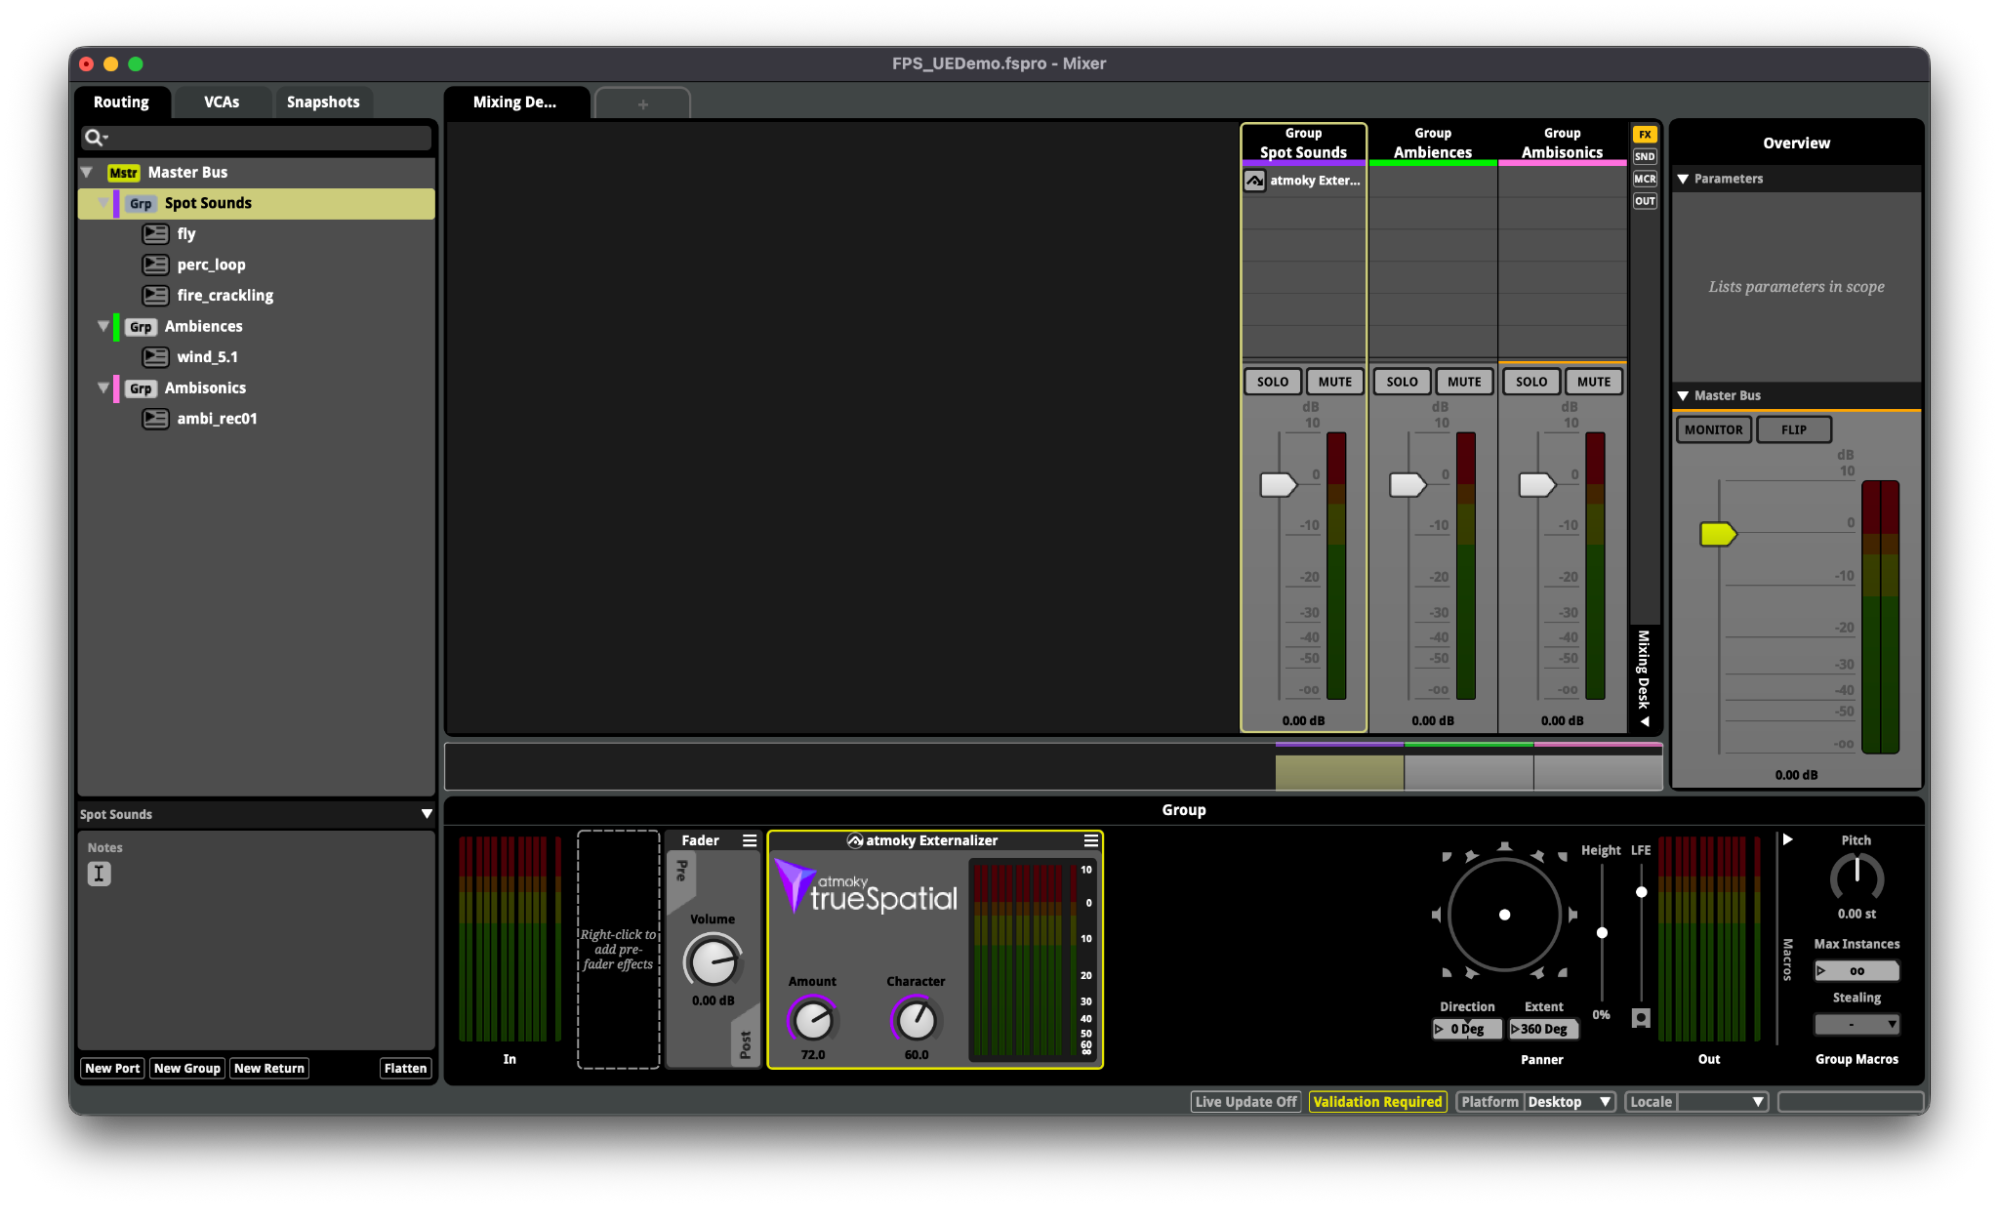Solo the Spot Sounds group
The width and height of the screenshot is (1999, 1207).
1272,381
